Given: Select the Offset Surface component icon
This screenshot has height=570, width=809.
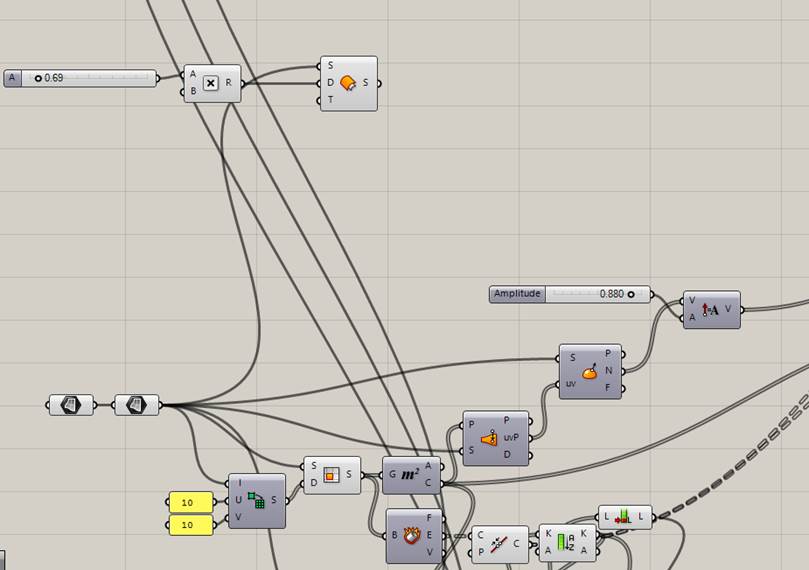Looking at the screenshot, I should pyautogui.click(x=348, y=83).
